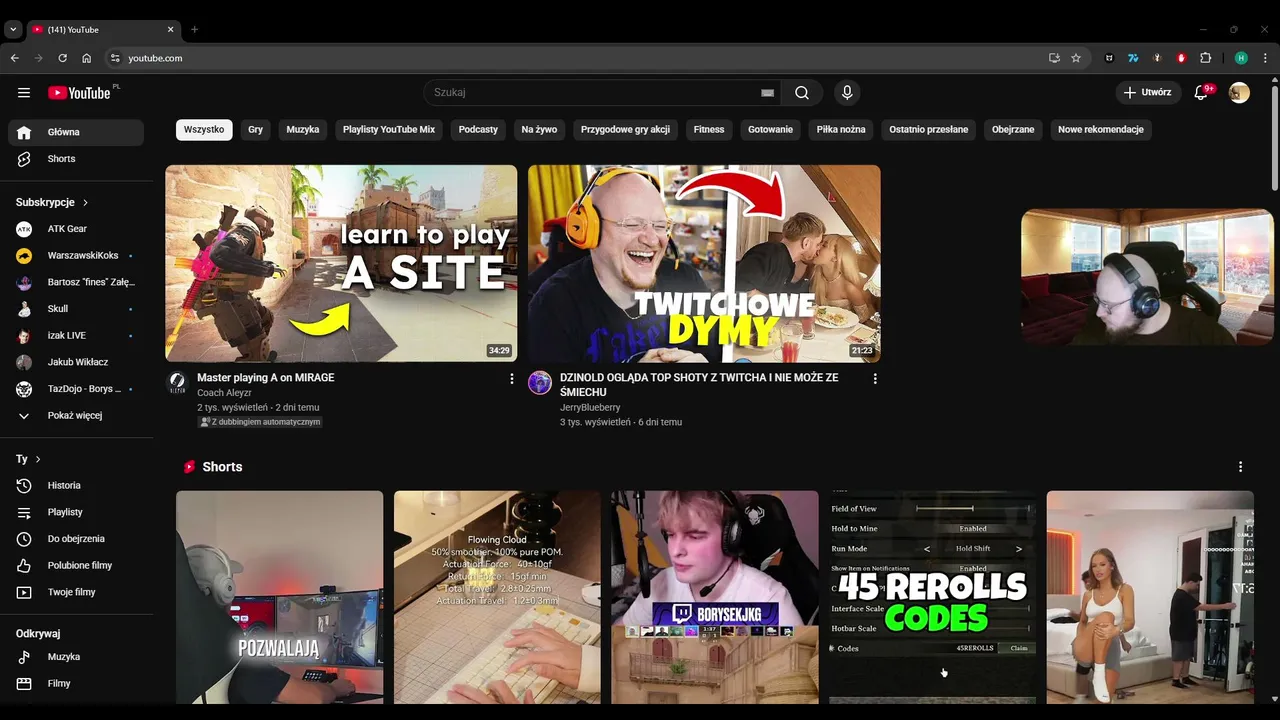Viewport: 1280px width, 720px height.
Task: Click the Utwórz create button
Action: point(1147,93)
